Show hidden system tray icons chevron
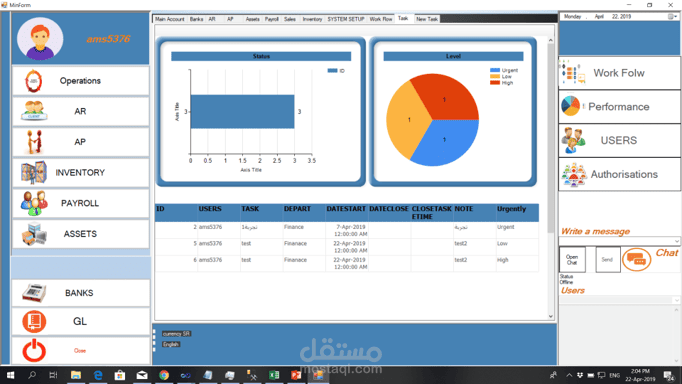 [x=569, y=375]
